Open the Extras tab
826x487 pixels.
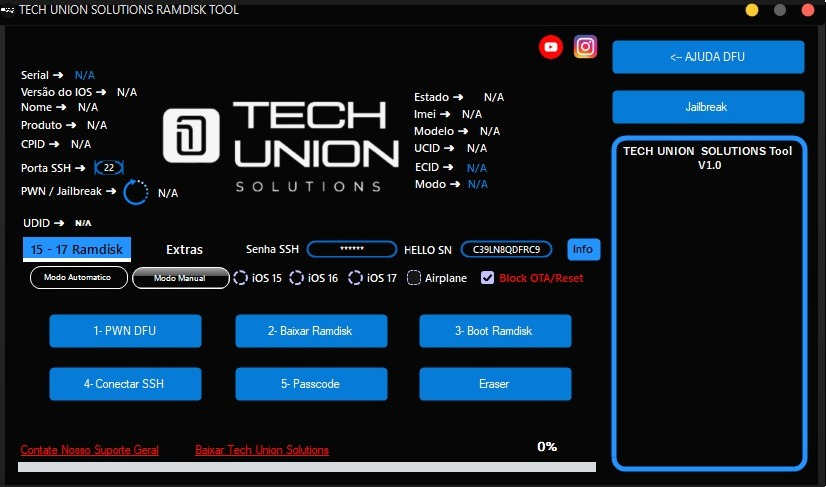184,250
